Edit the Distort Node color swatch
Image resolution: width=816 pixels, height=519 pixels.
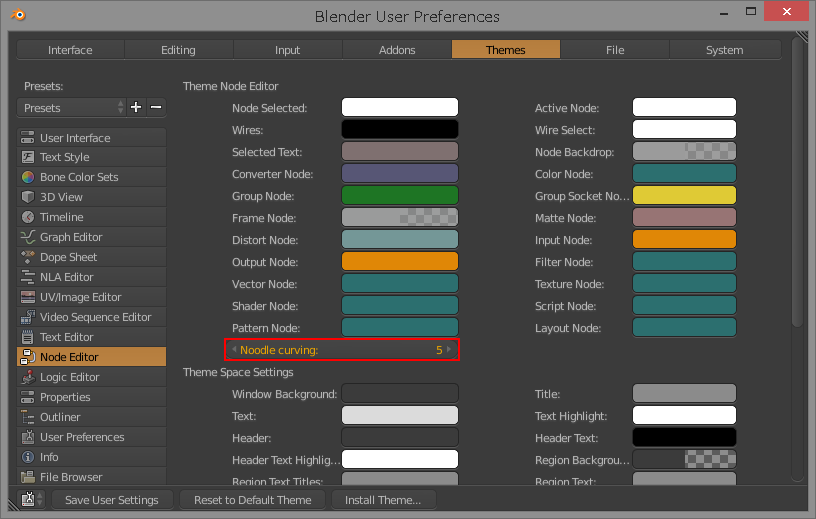pos(400,239)
